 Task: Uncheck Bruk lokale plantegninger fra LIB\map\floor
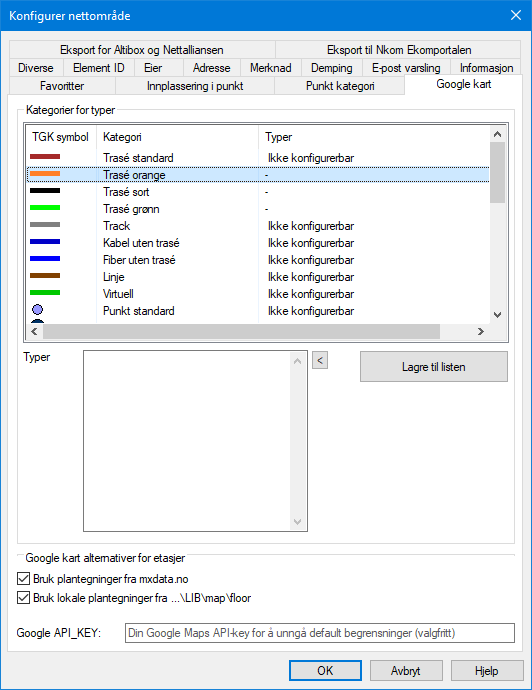tap(23, 598)
